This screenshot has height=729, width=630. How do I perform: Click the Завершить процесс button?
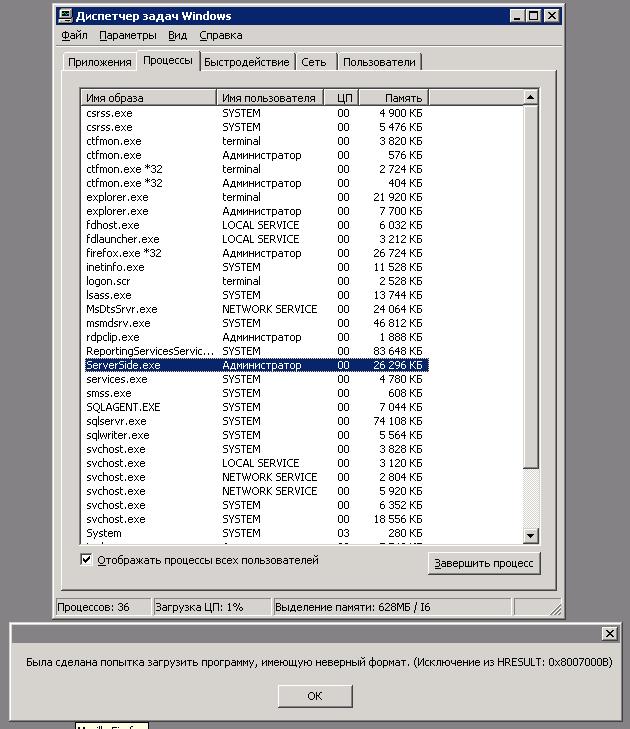click(x=484, y=563)
